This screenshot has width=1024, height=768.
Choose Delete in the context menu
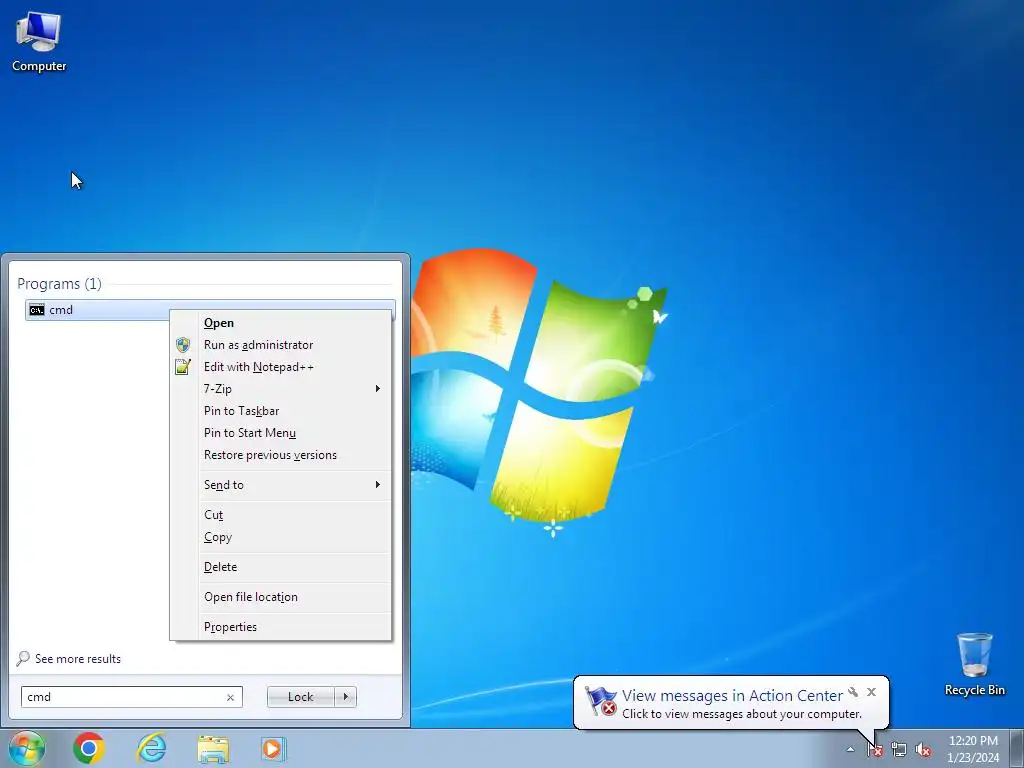[x=282, y=567]
